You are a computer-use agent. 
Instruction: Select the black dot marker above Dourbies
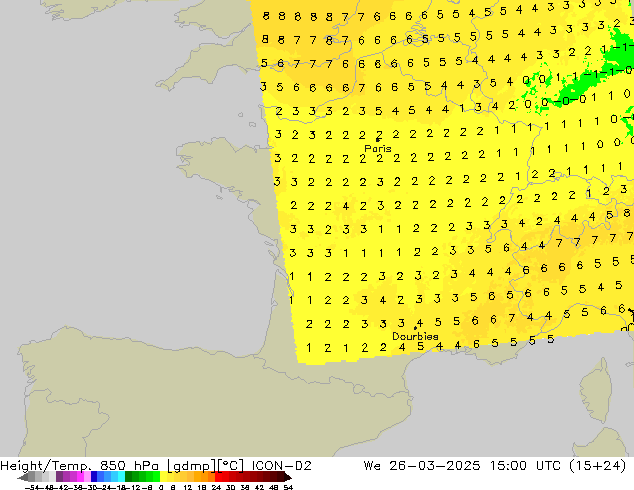415,328
